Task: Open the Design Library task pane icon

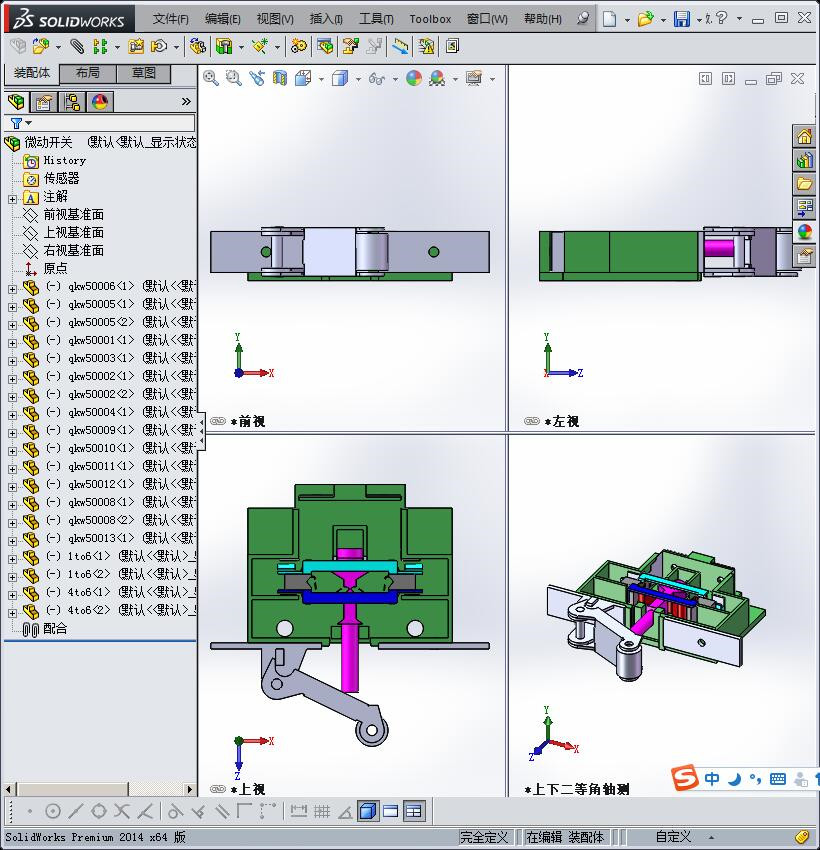Action: point(804,160)
